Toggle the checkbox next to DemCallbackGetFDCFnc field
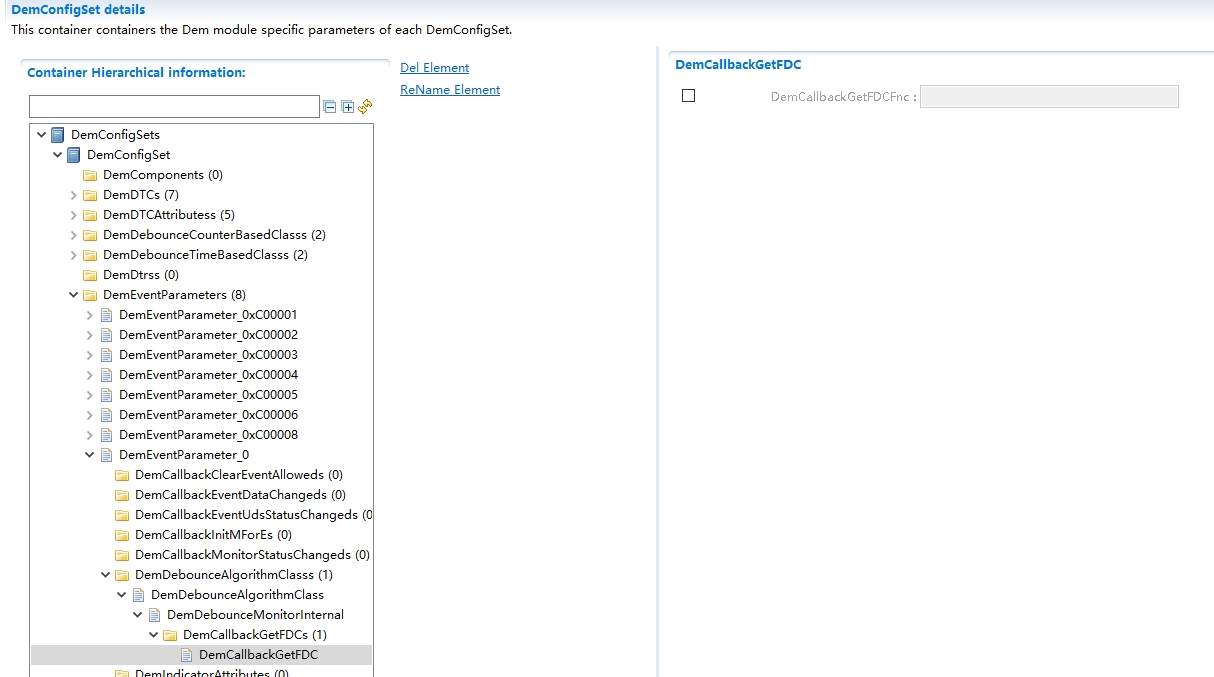Screen dimensions: 1214x677 click(687, 95)
